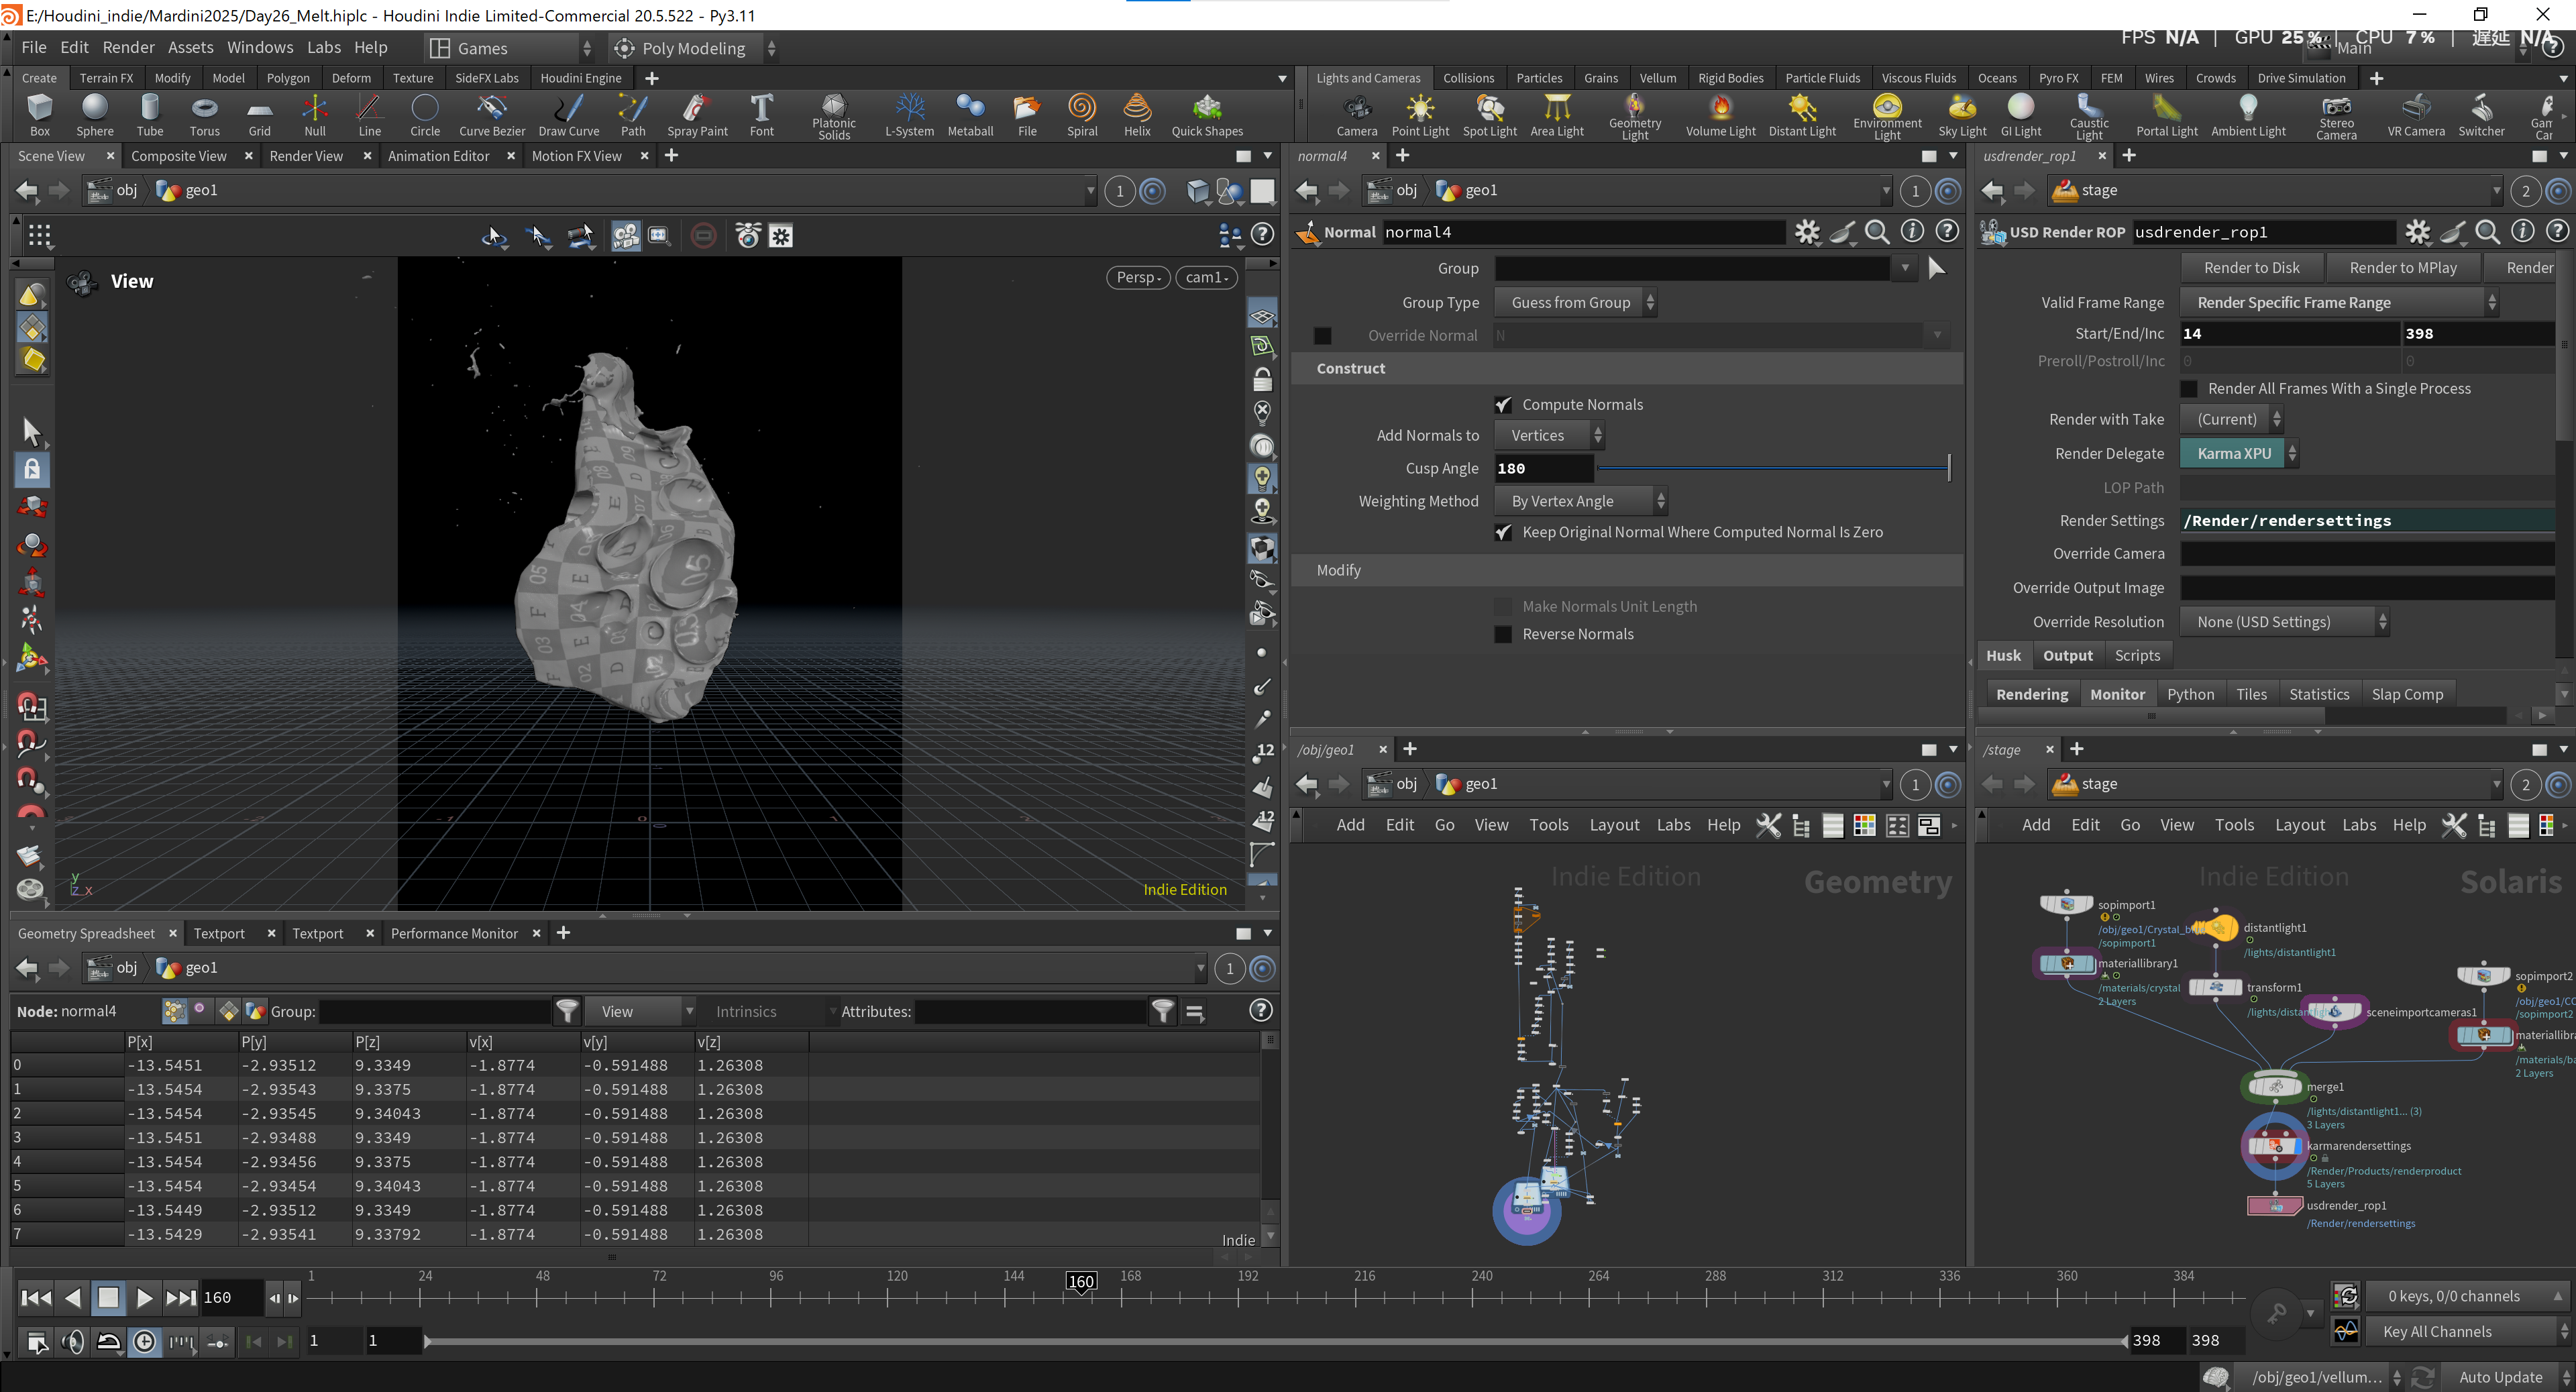Click the Render to MPlay button

pos(2402,268)
